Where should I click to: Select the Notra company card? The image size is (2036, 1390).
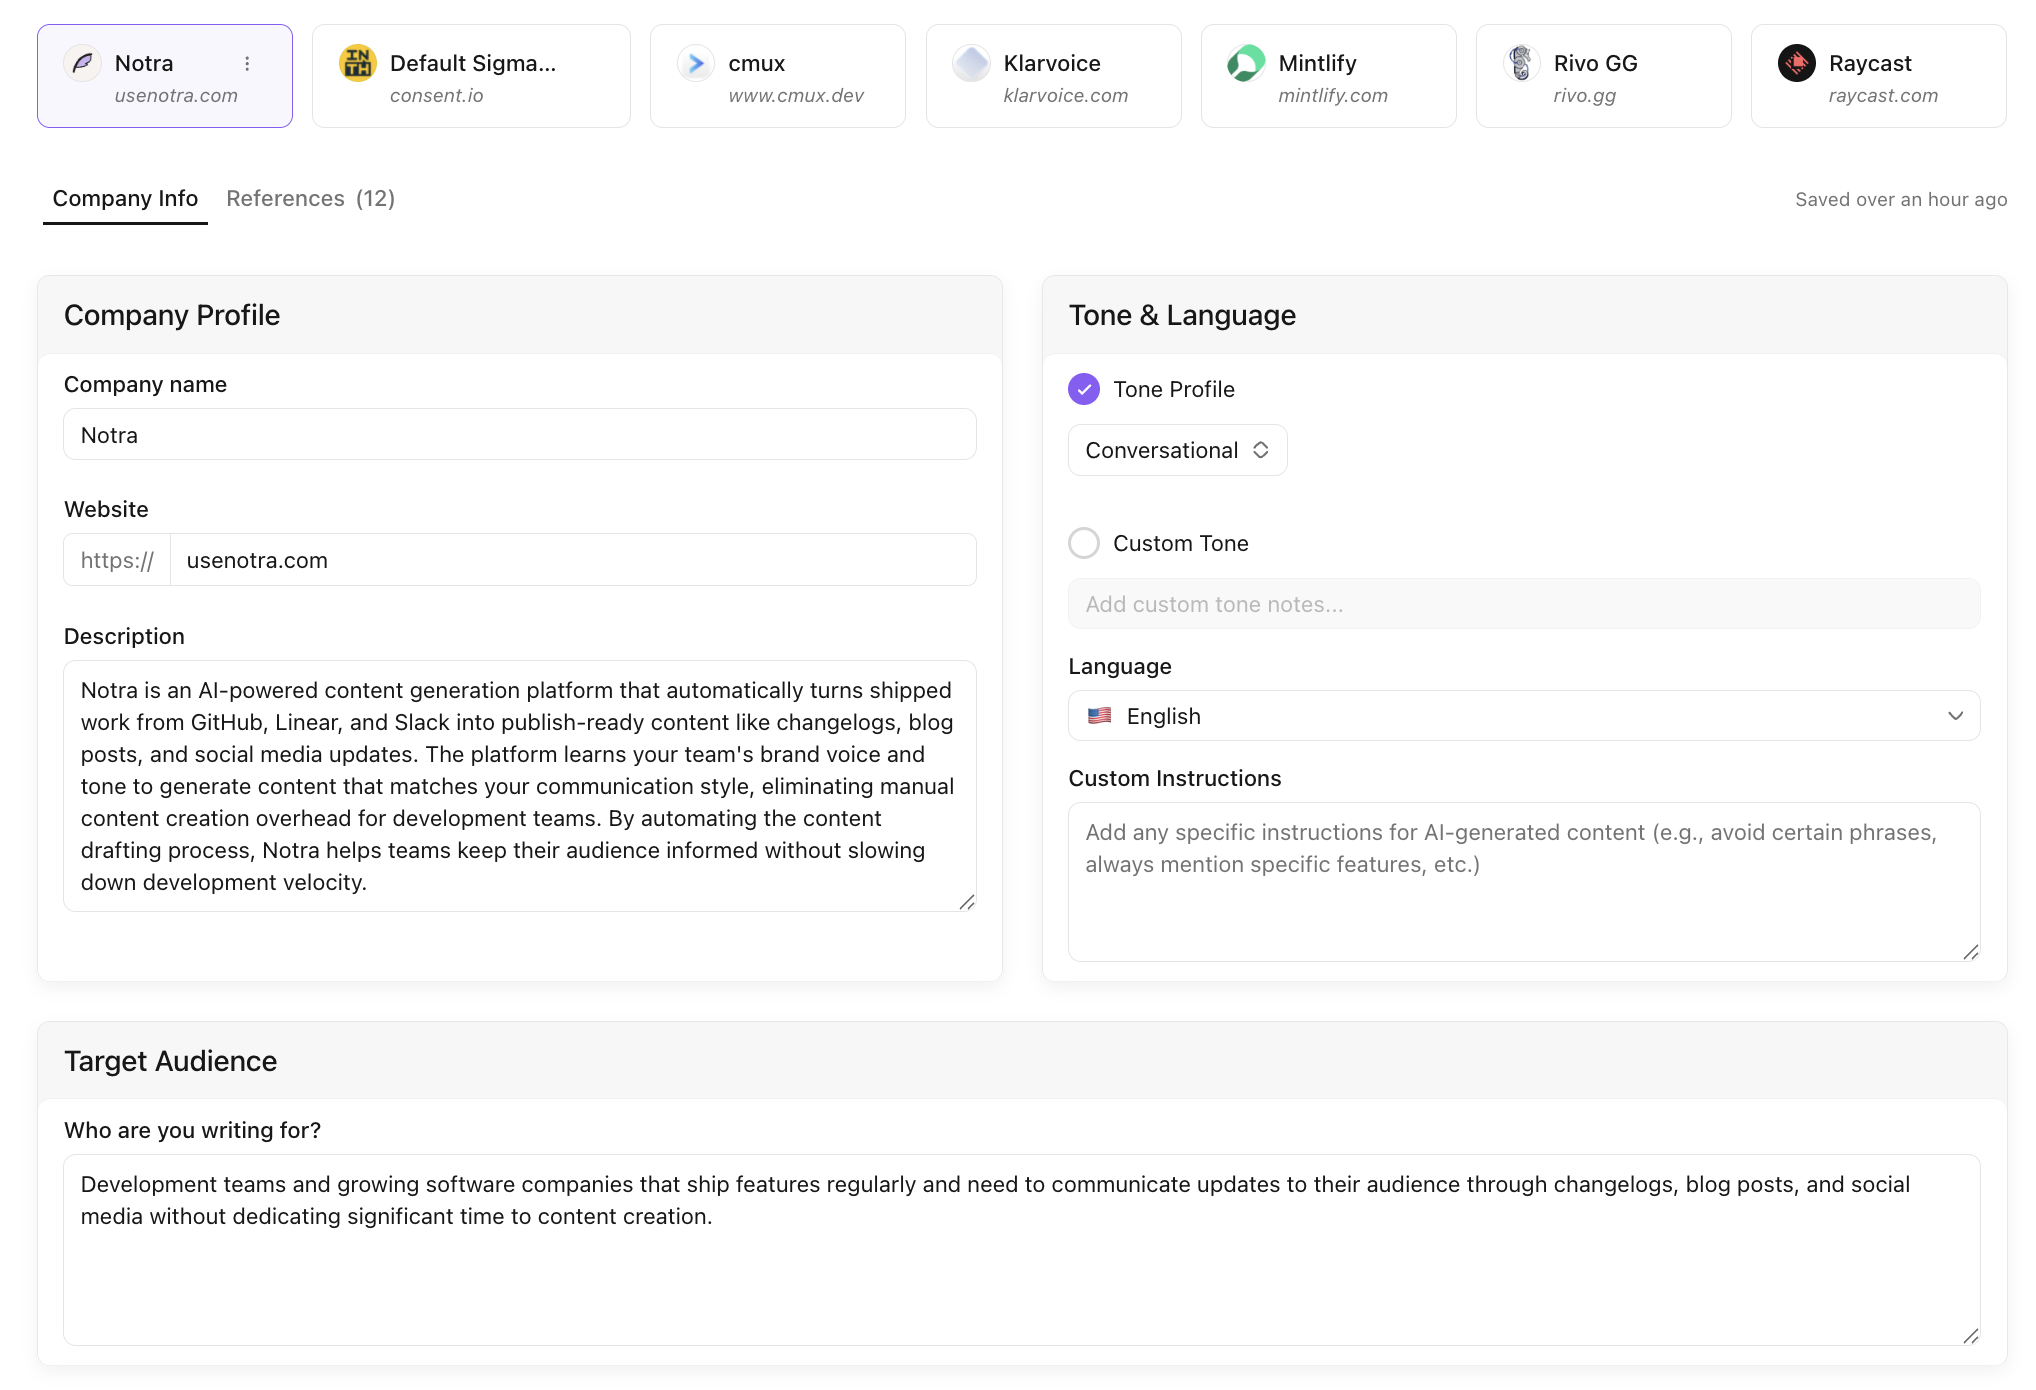point(165,76)
